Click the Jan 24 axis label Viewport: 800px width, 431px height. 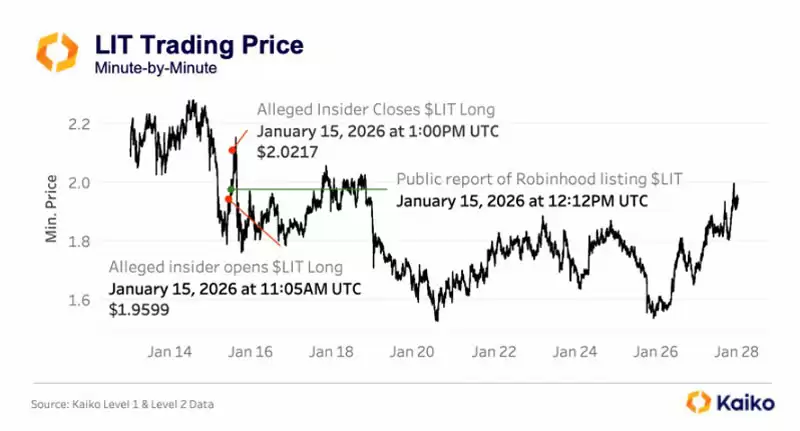(x=575, y=351)
